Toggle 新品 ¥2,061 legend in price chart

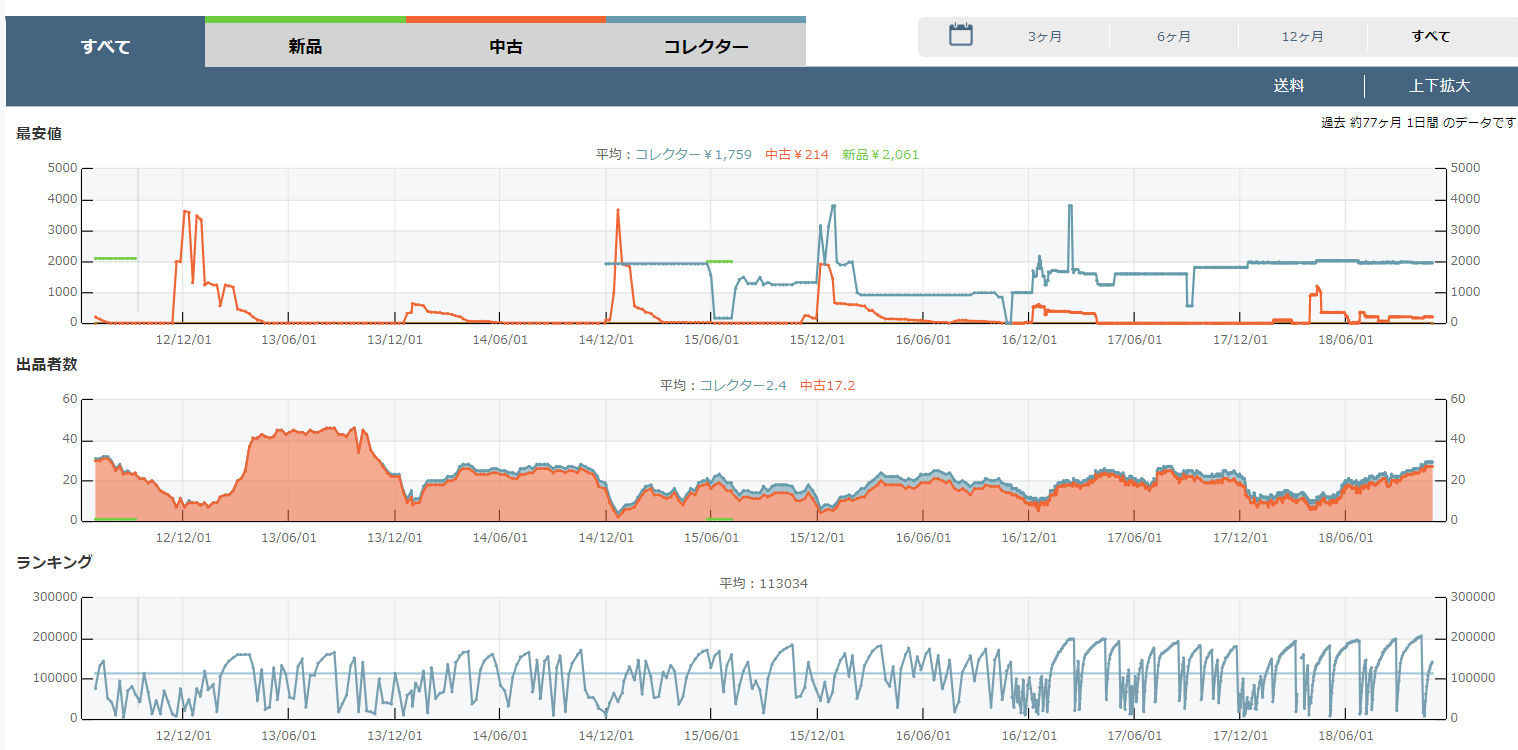[x=880, y=155]
